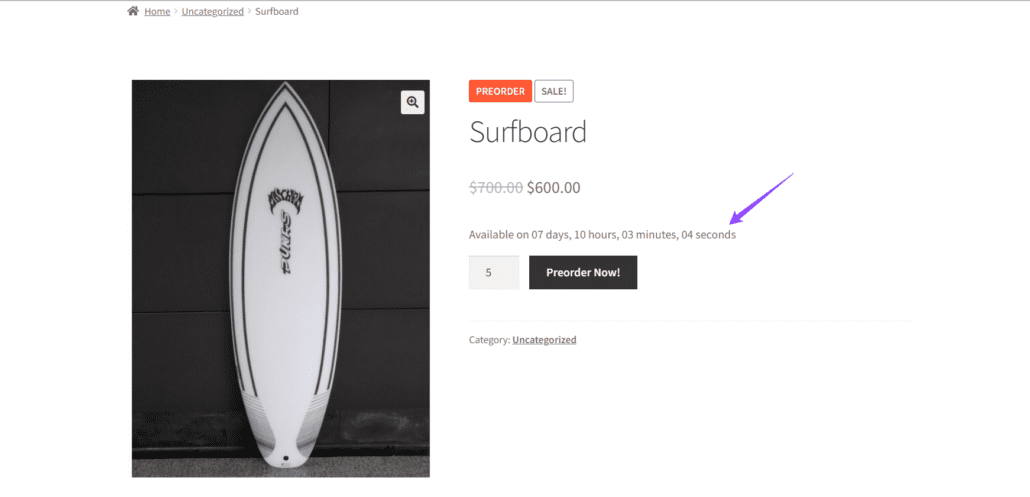
Task: Open Uncategorized in the breadcrumb trail
Action: [213, 11]
